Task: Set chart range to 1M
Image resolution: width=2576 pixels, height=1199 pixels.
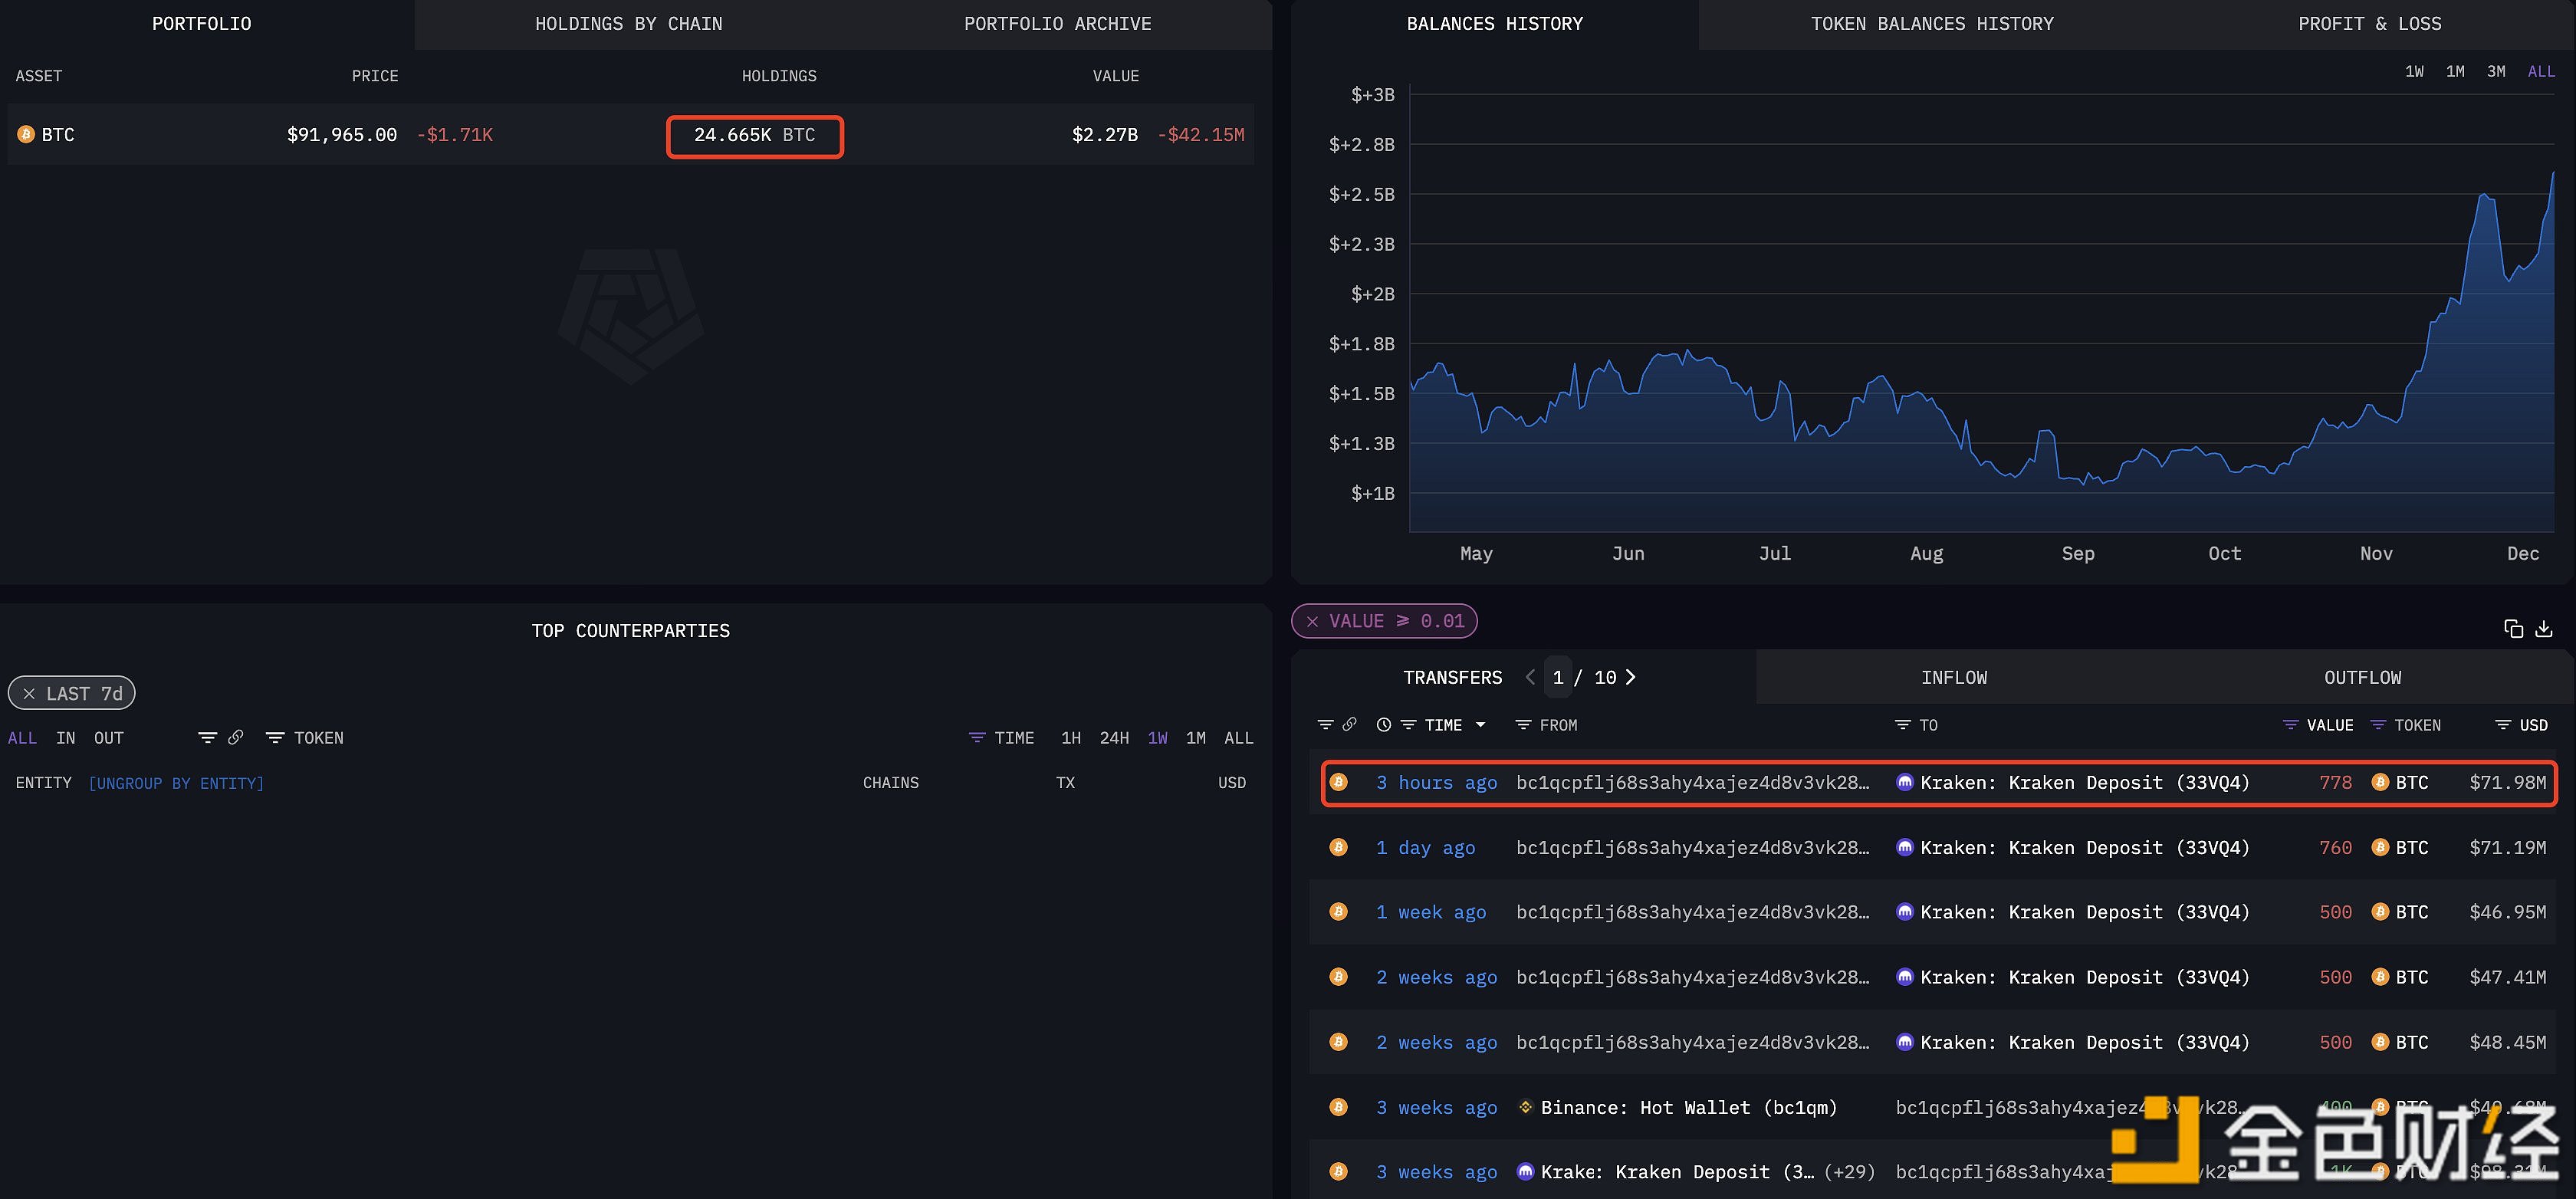Action: point(2455,71)
